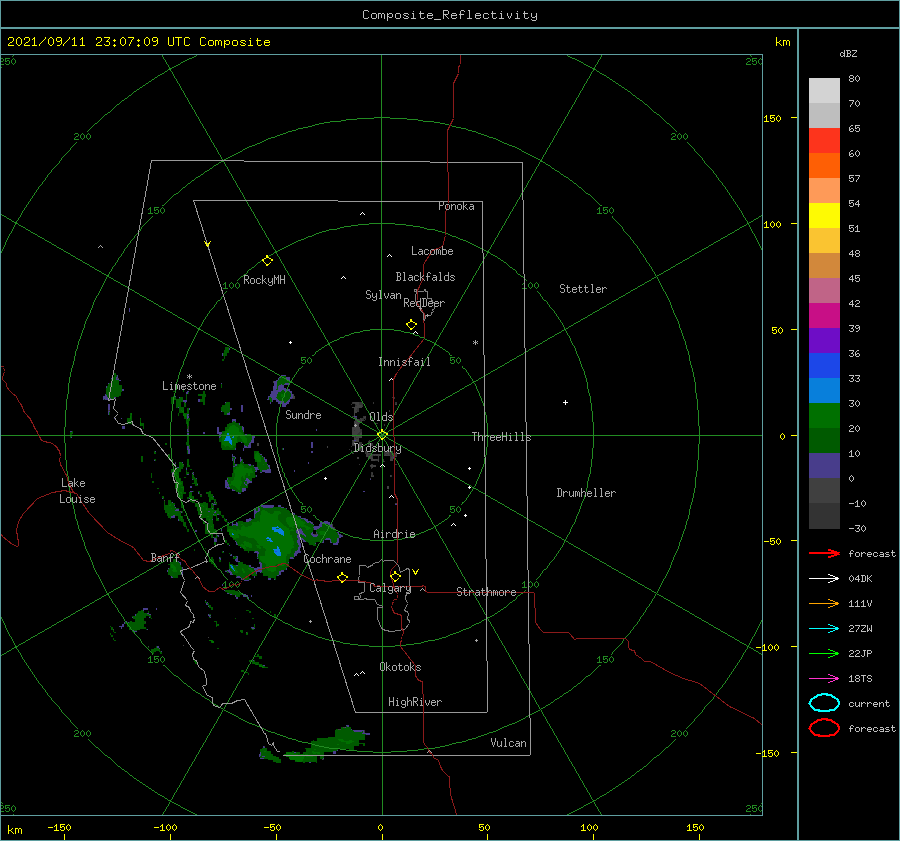
Task: Click the light blue swatch in dBZ scale
Action: point(824,391)
